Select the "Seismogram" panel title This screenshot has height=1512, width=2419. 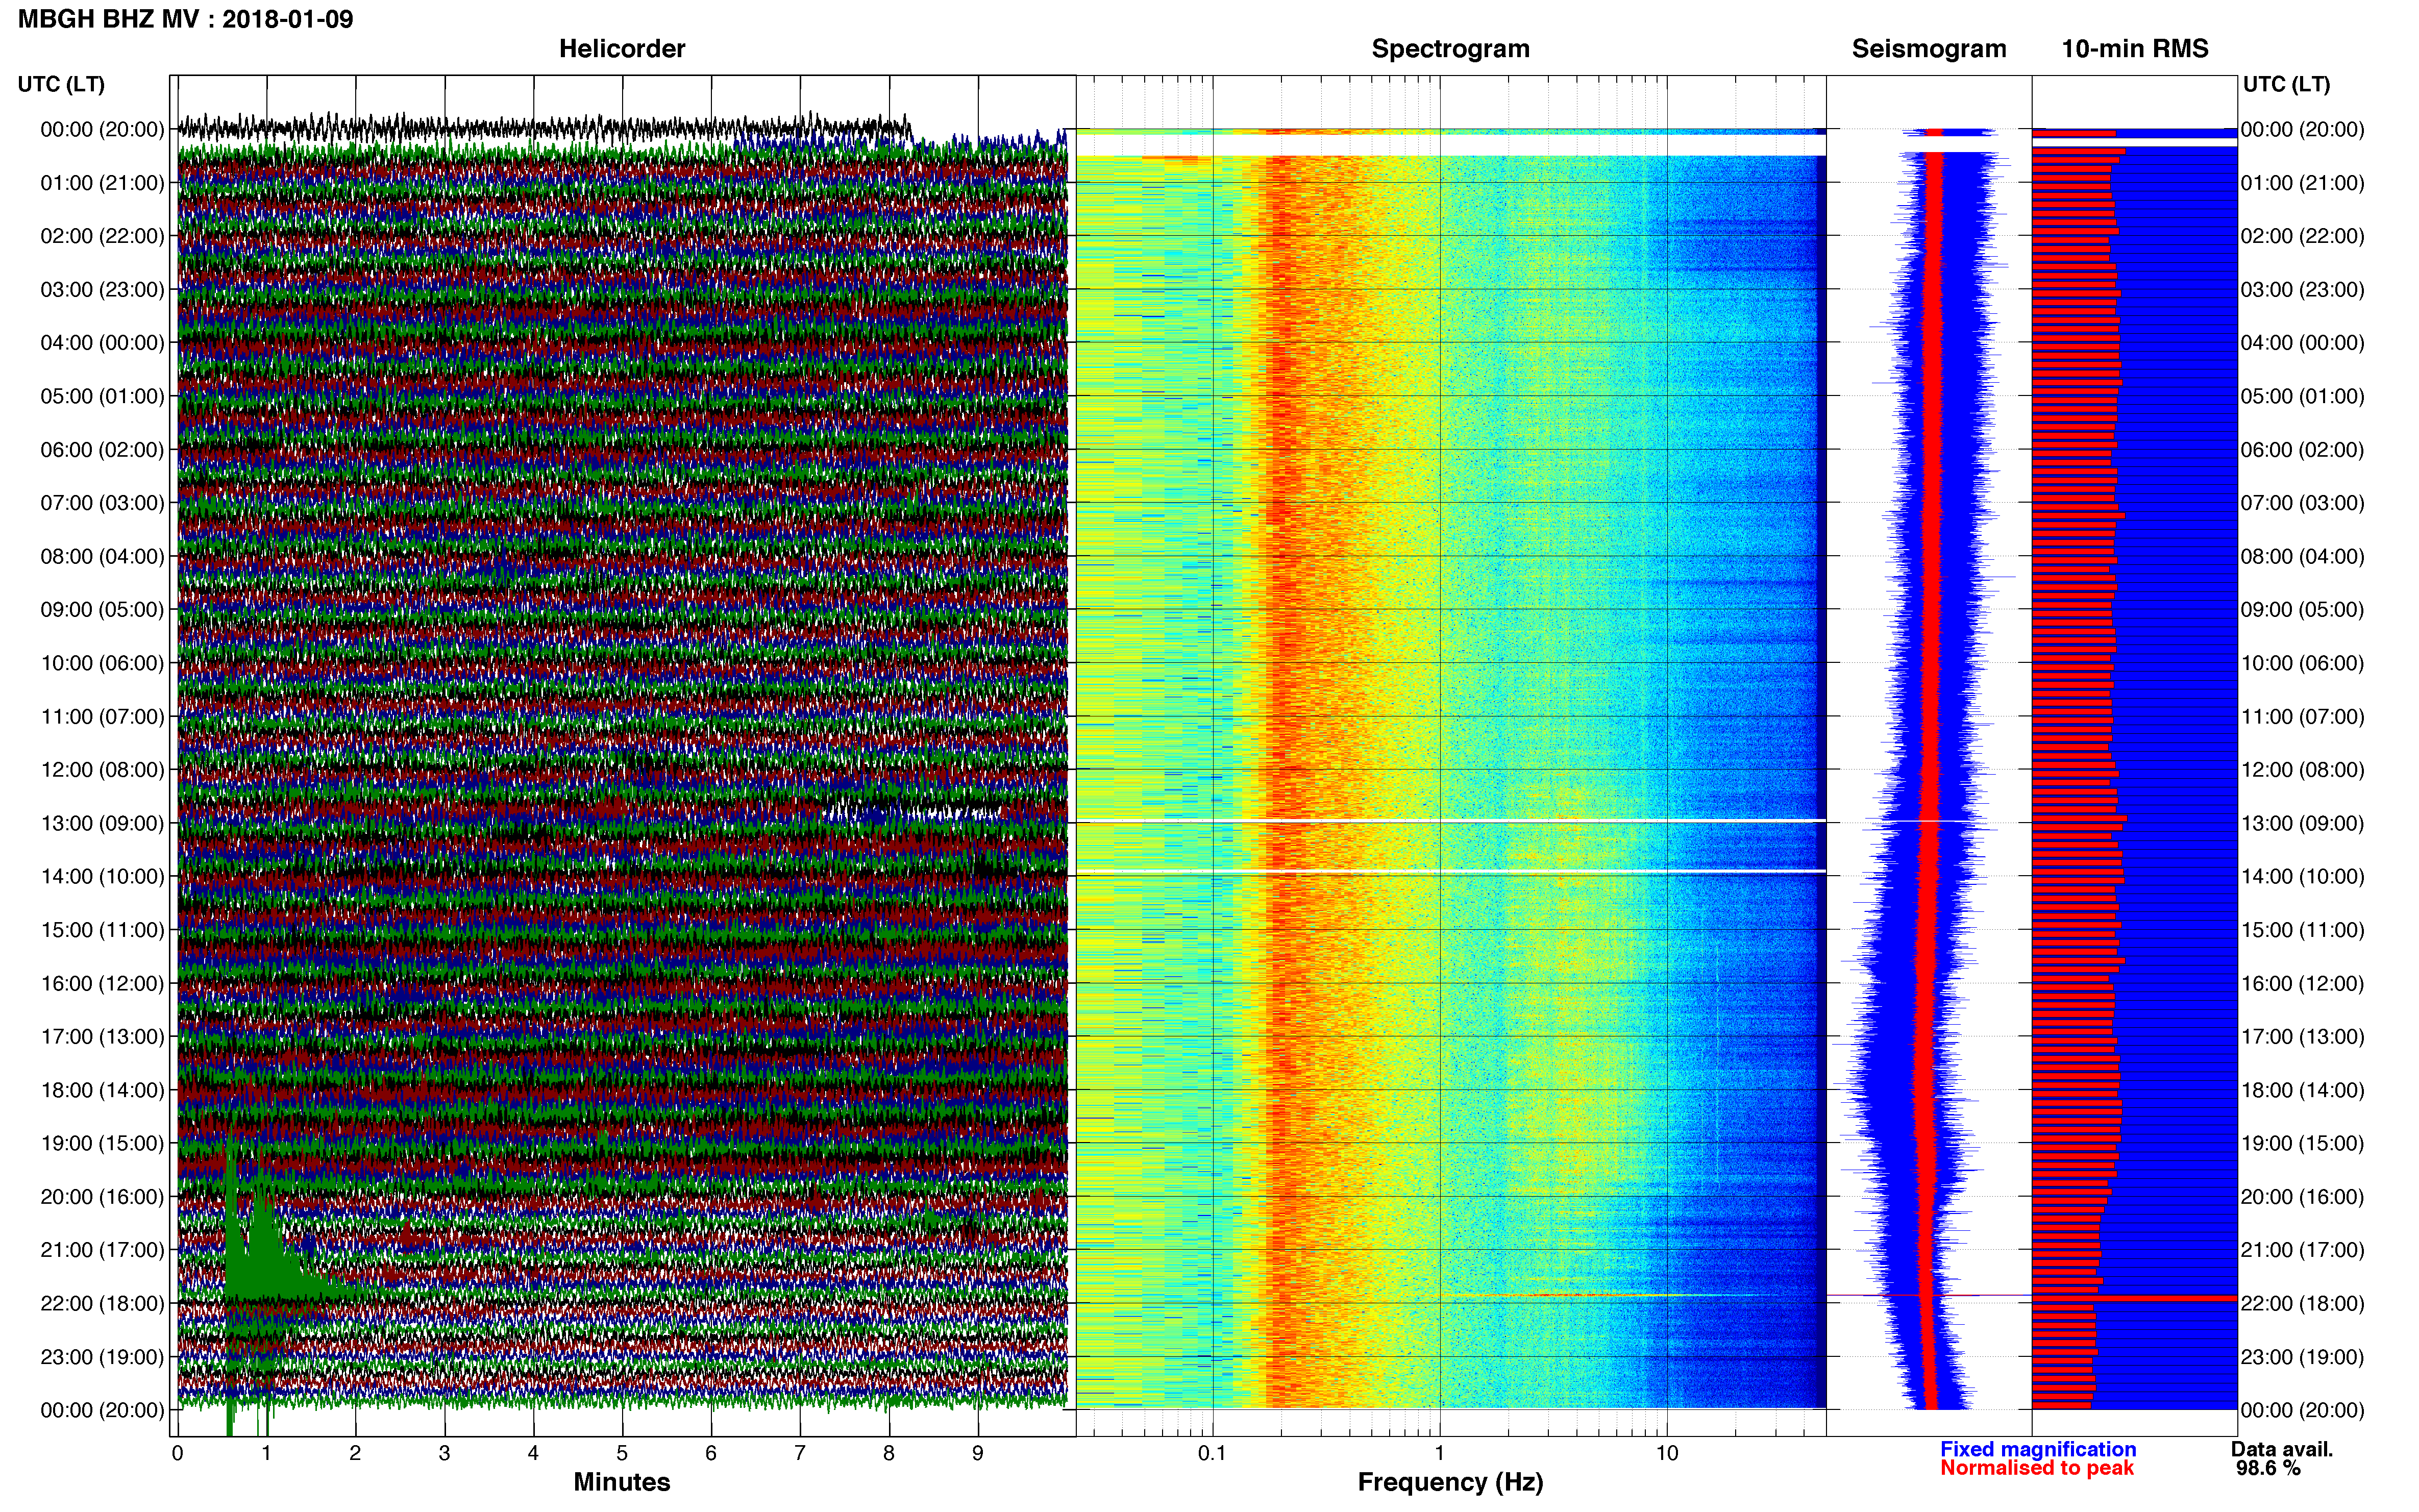(x=1929, y=49)
